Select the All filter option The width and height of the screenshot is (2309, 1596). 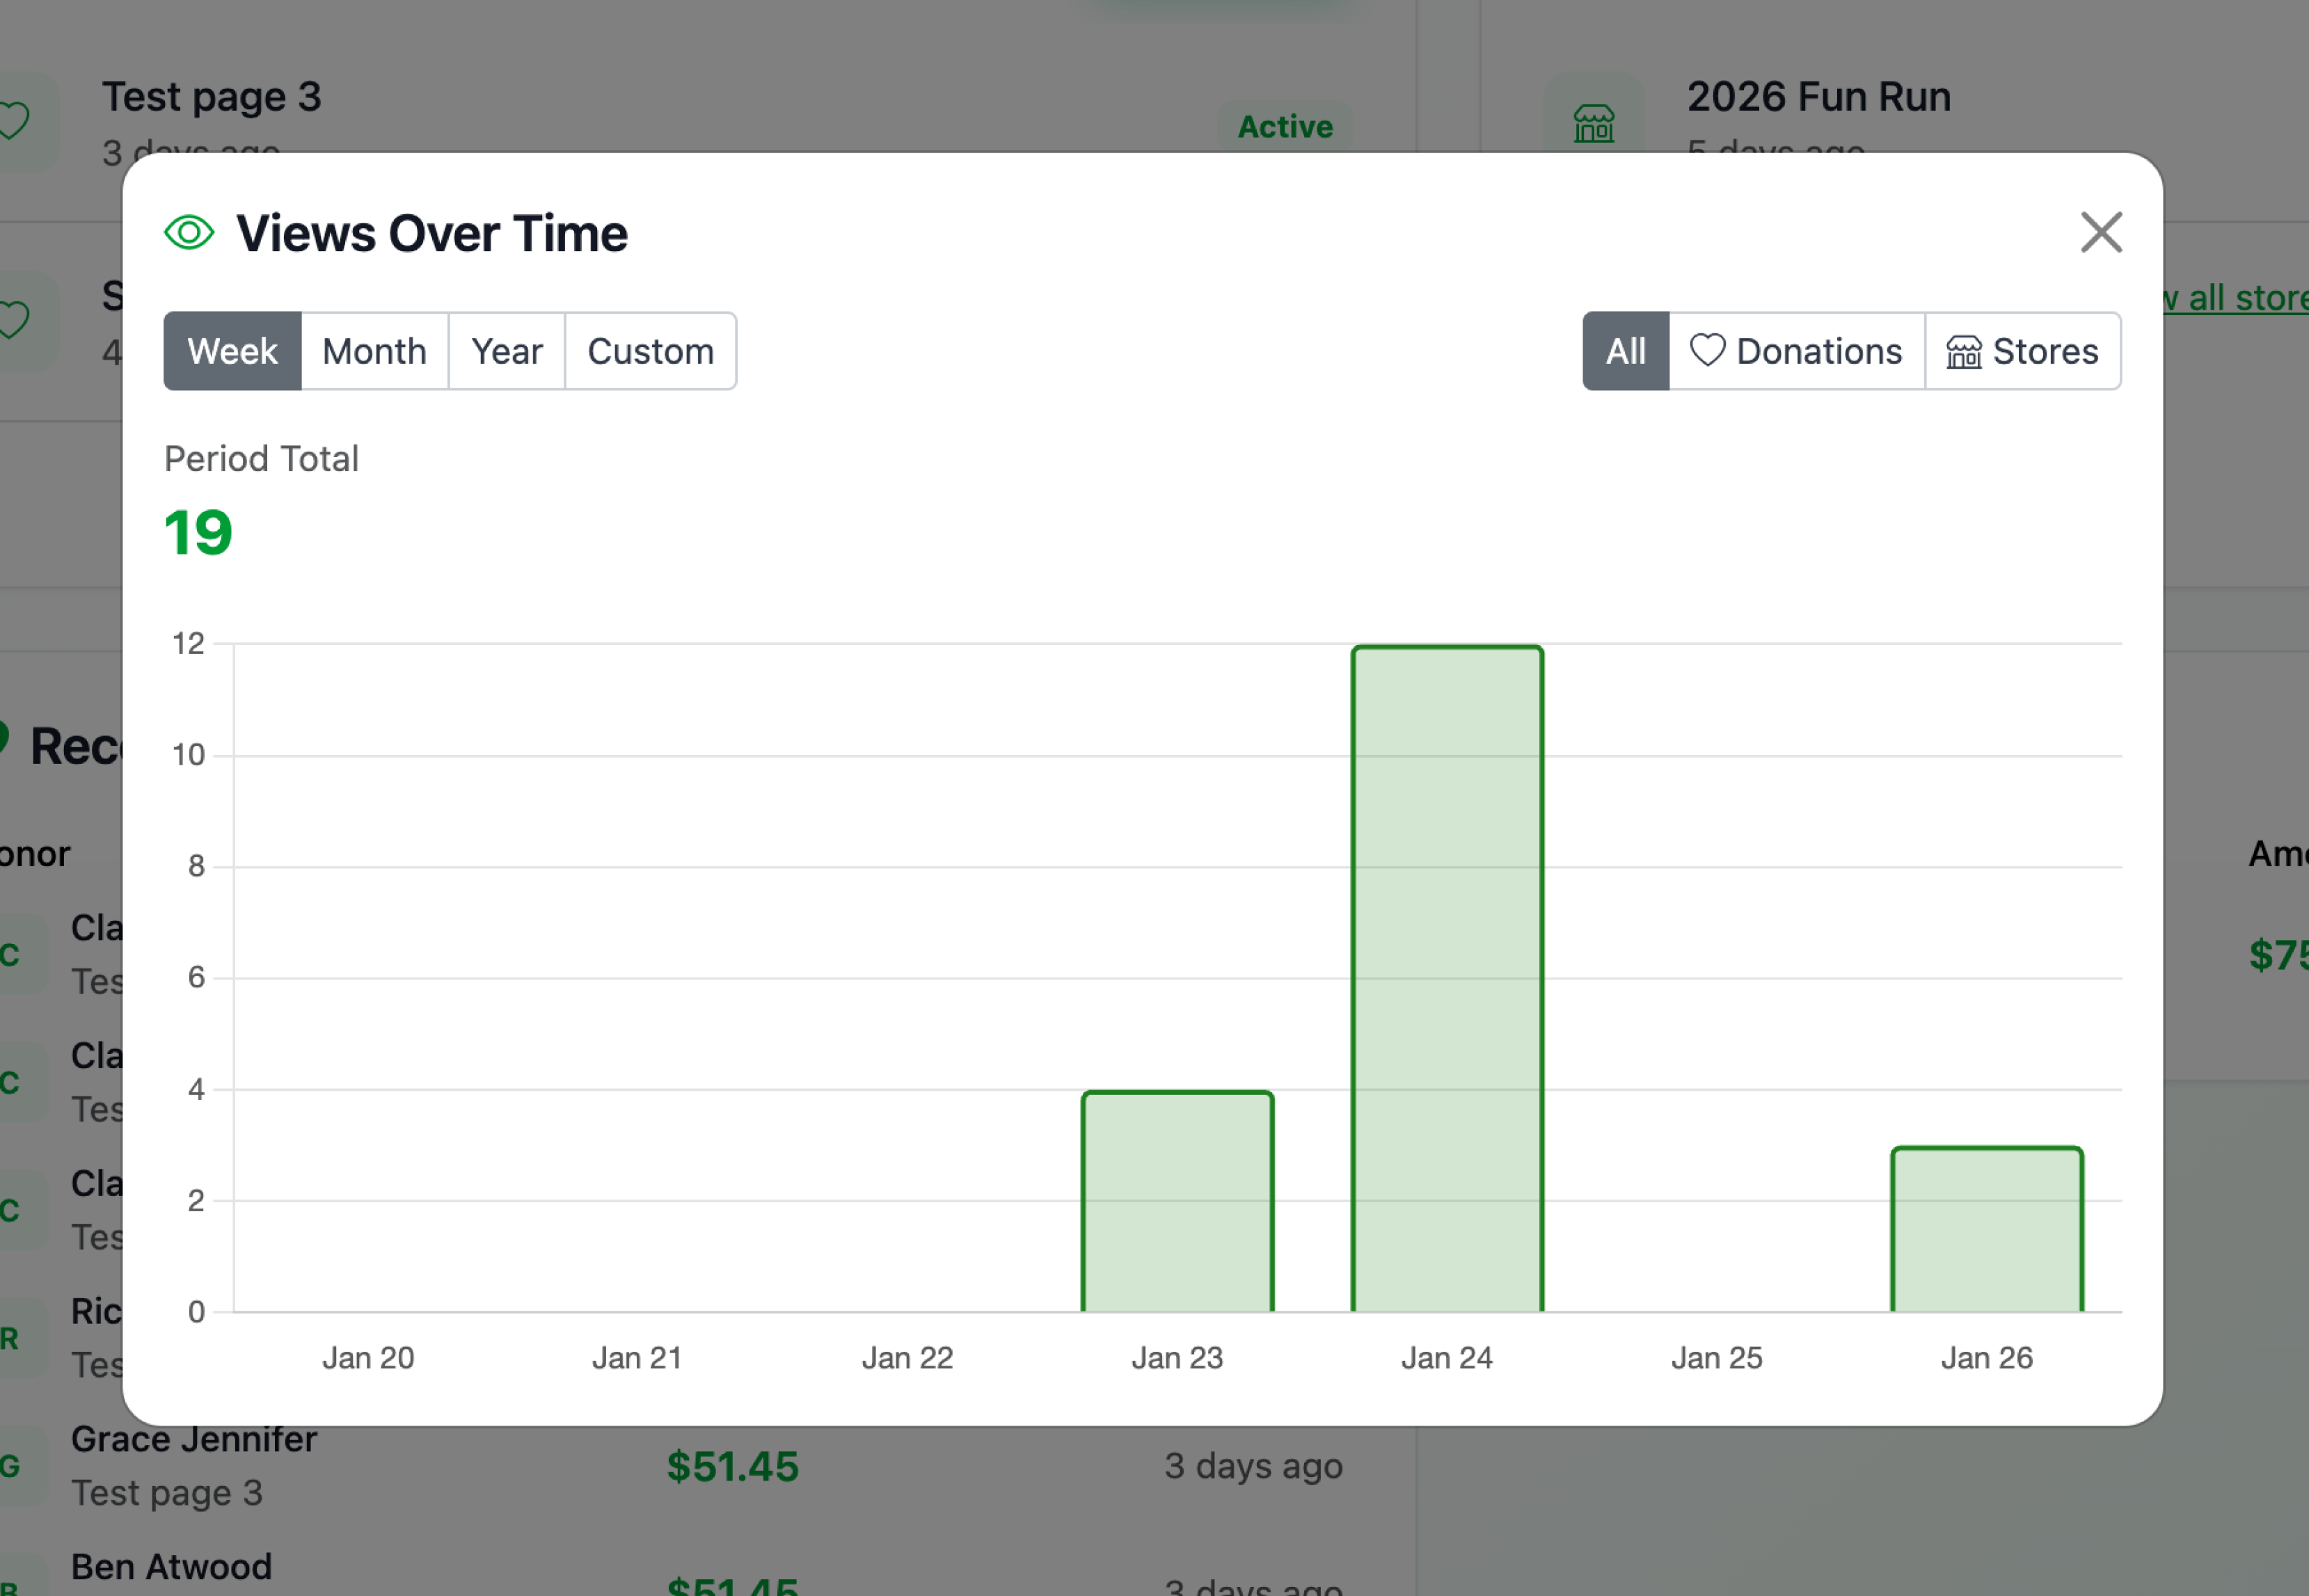(1625, 351)
